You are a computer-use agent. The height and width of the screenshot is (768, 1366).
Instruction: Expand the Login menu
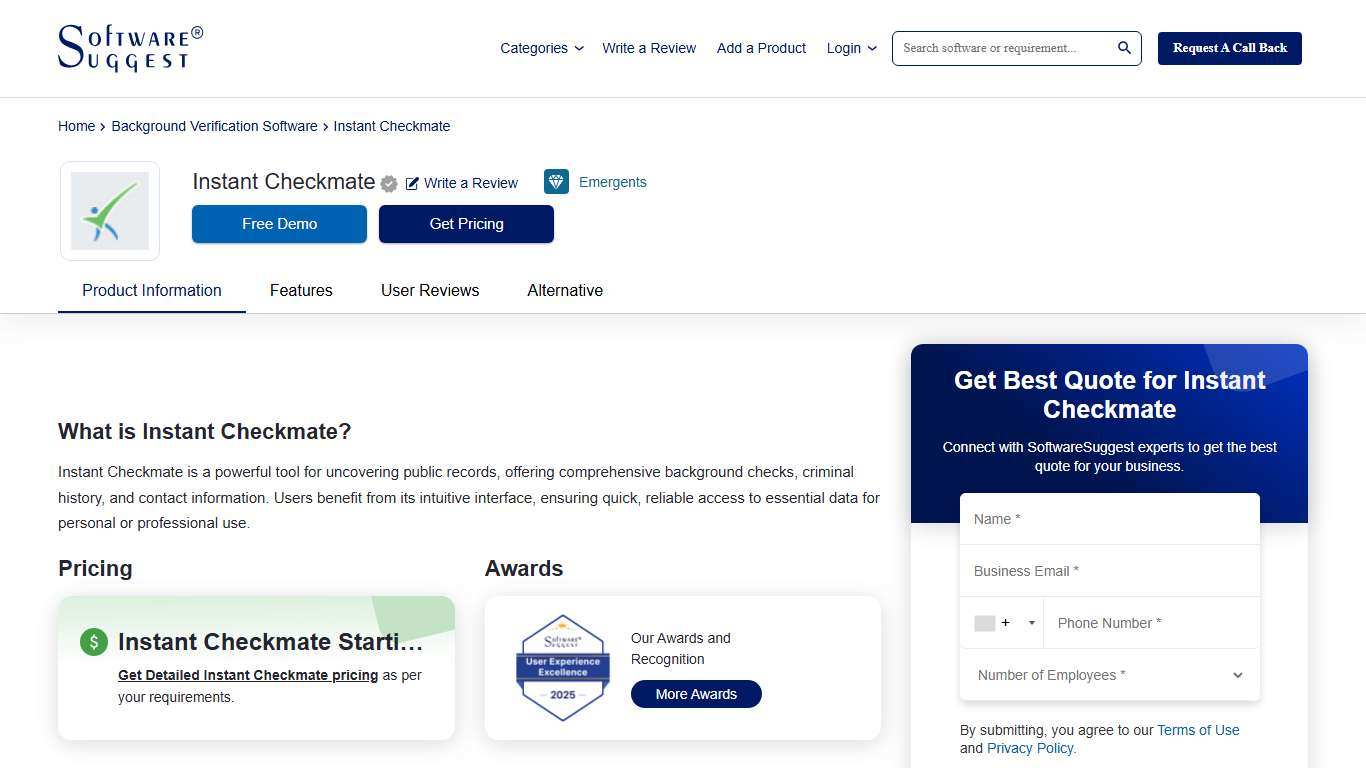click(x=850, y=48)
